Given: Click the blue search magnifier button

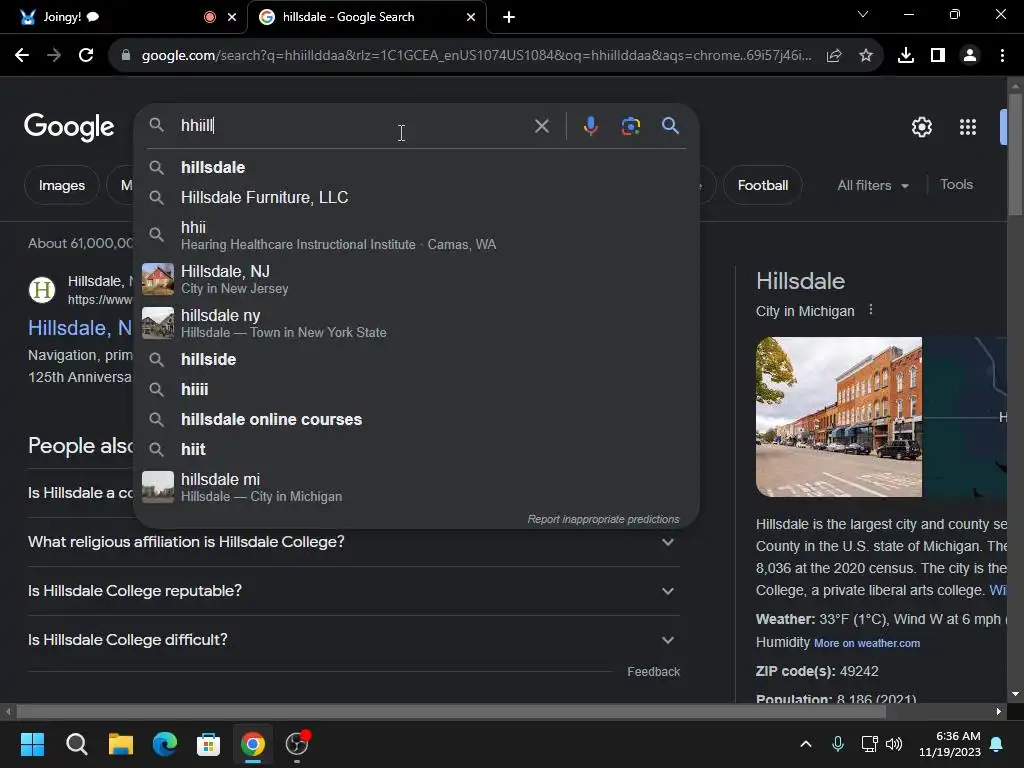Looking at the screenshot, I should (x=670, y=125).
